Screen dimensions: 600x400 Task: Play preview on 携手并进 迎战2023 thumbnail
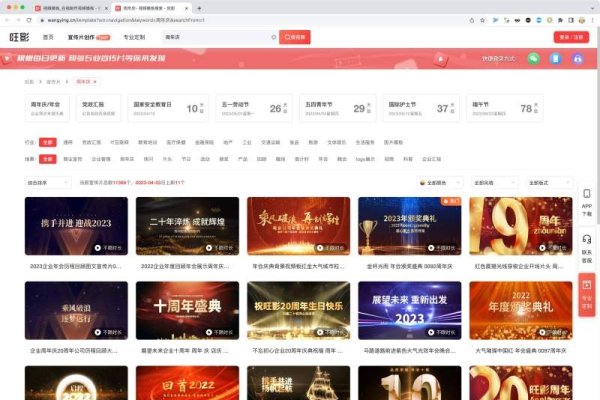[98, 248]
